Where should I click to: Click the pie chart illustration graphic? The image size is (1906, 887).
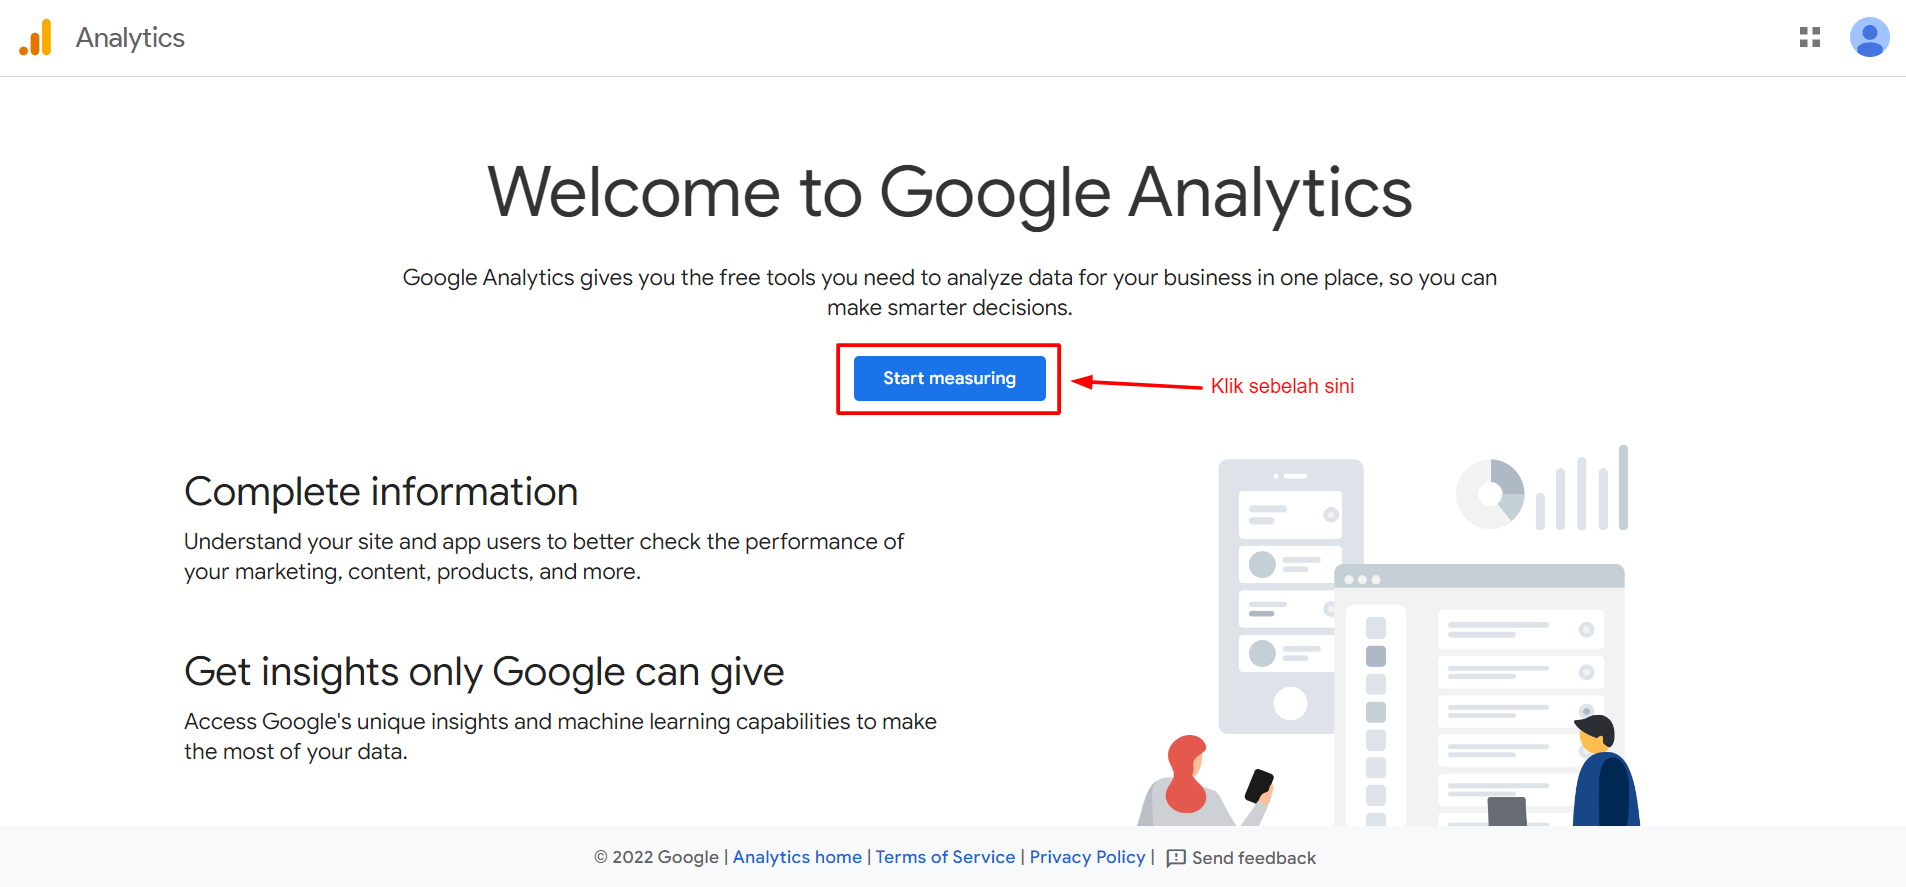(1492, 491)
